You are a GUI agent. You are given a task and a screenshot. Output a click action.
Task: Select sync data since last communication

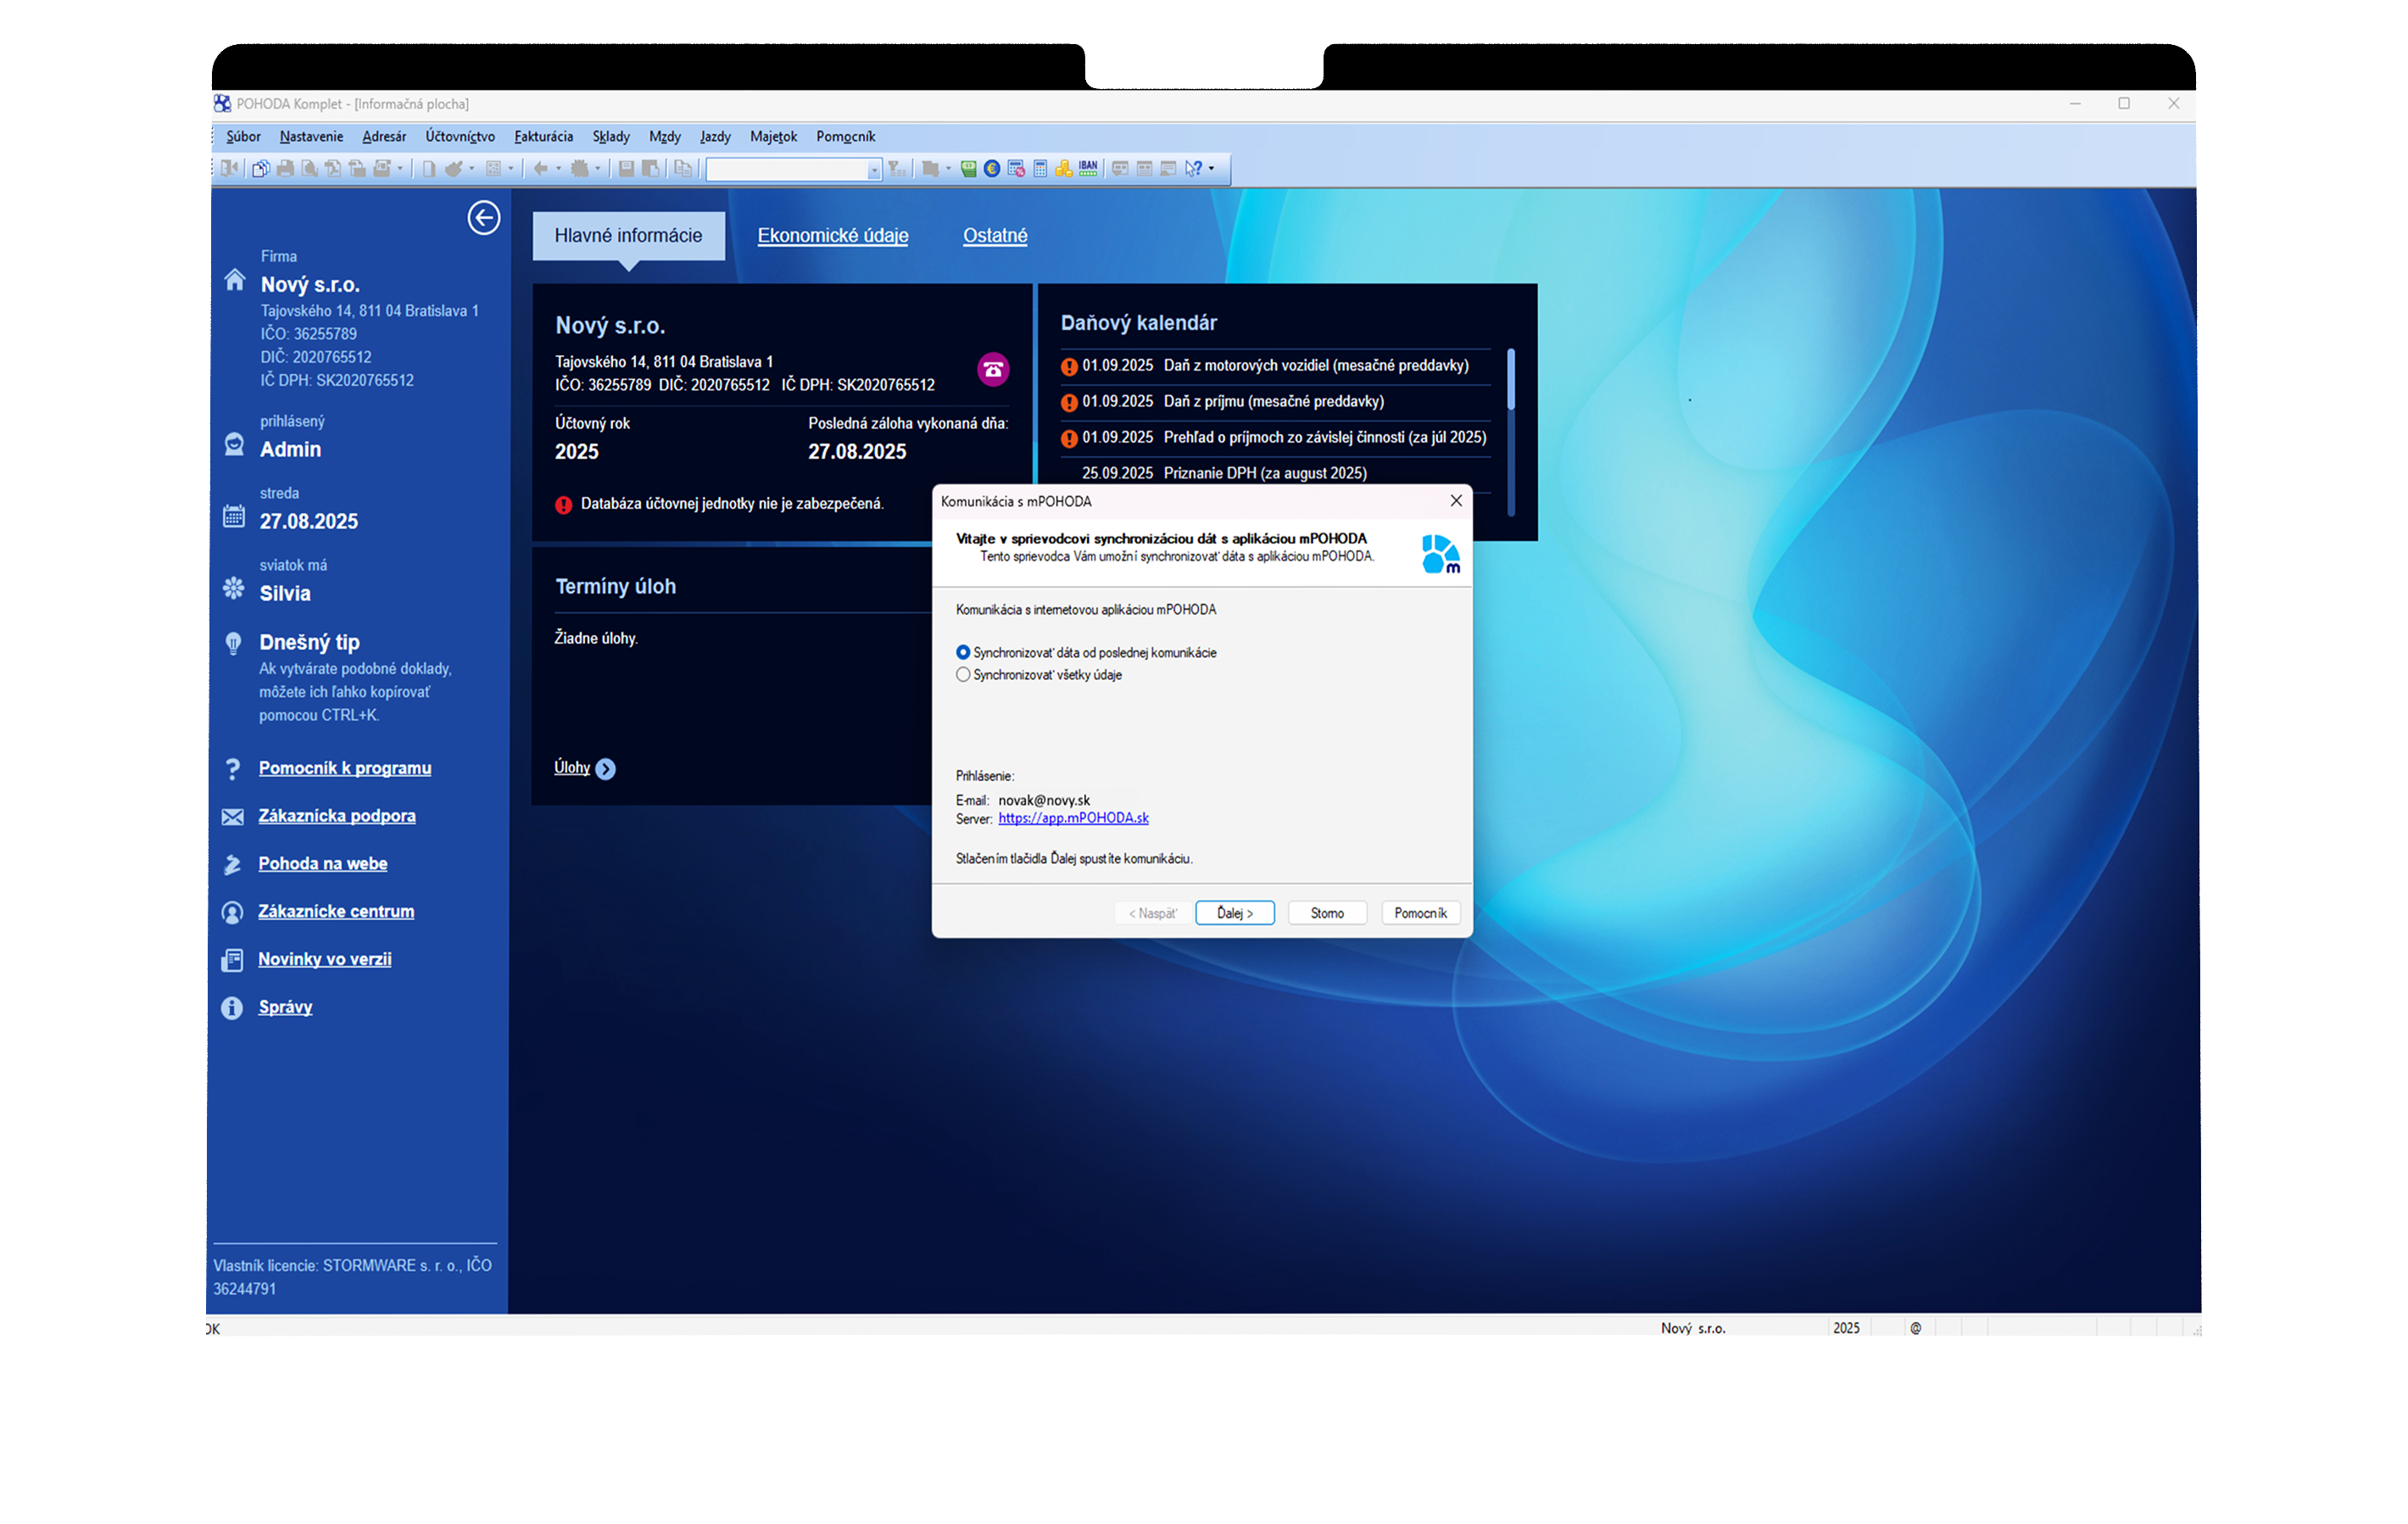pyautogui.click(x=1087, y=653)
